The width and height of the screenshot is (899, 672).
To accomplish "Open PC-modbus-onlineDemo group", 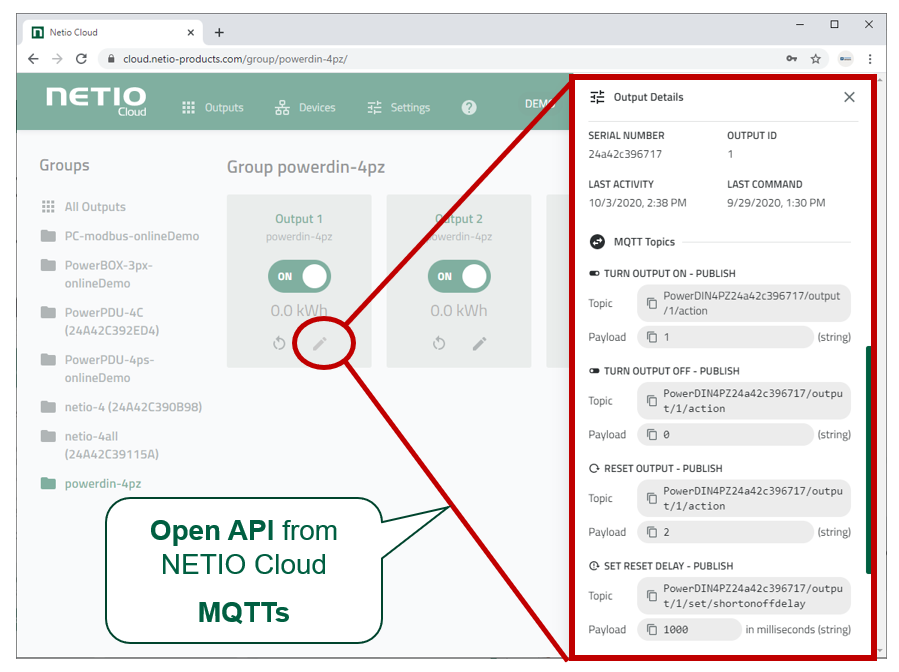I will (120, 236).
